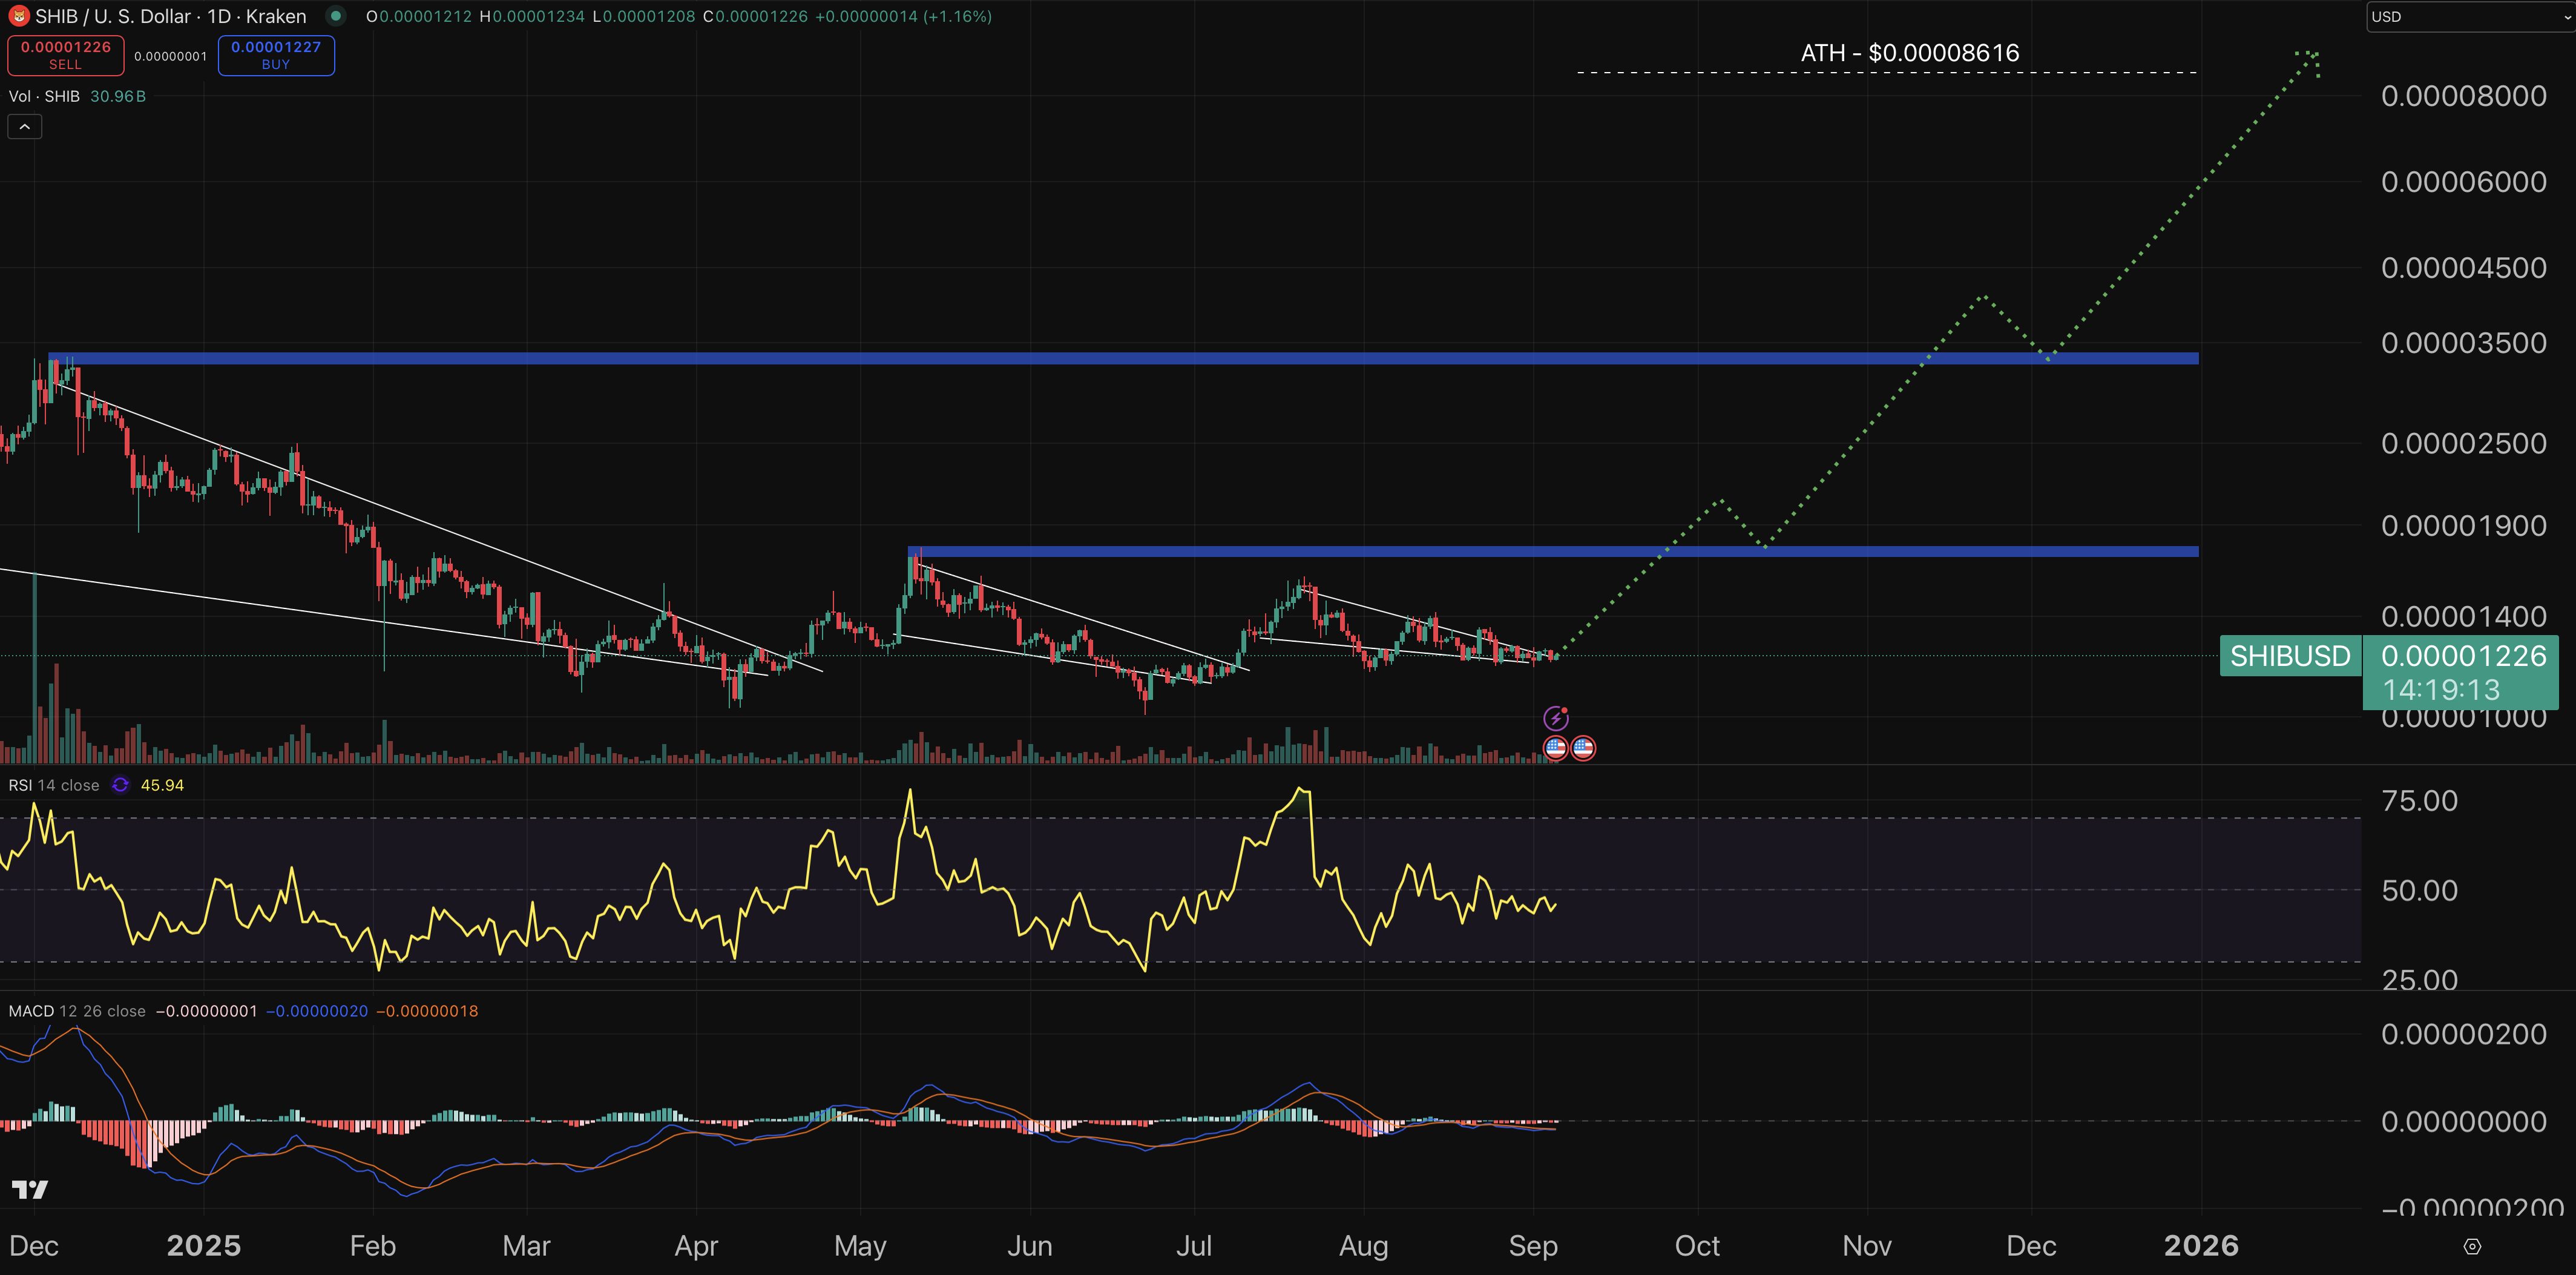Click the TradingView logo

[30, 1189]
